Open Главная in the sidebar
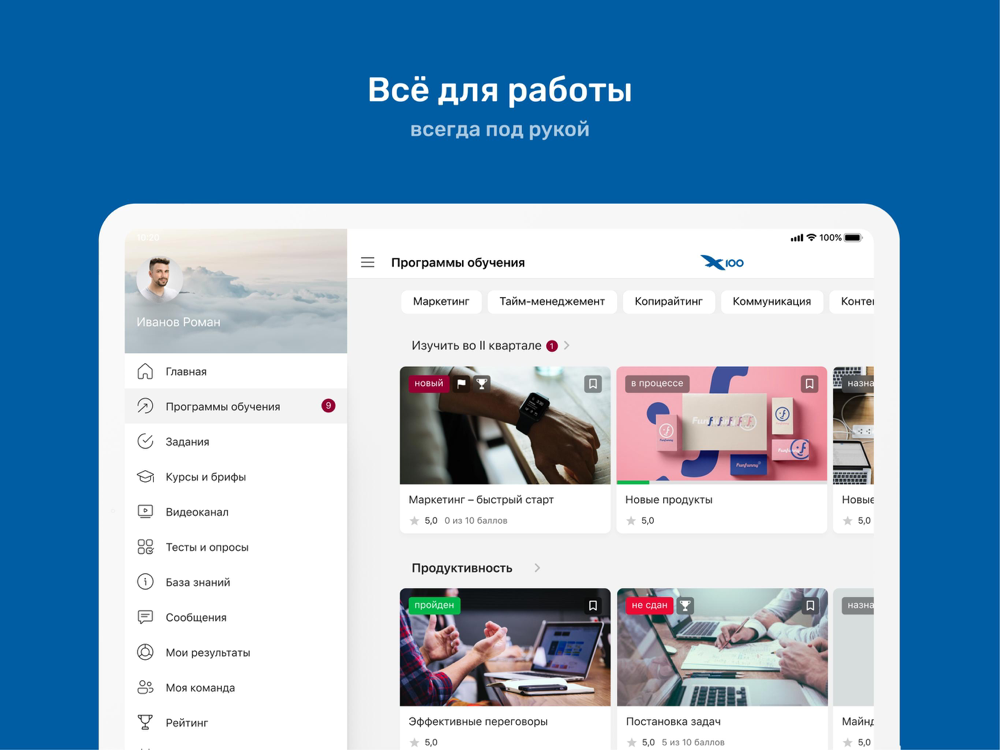1000x750 pixels. (236, 371)
